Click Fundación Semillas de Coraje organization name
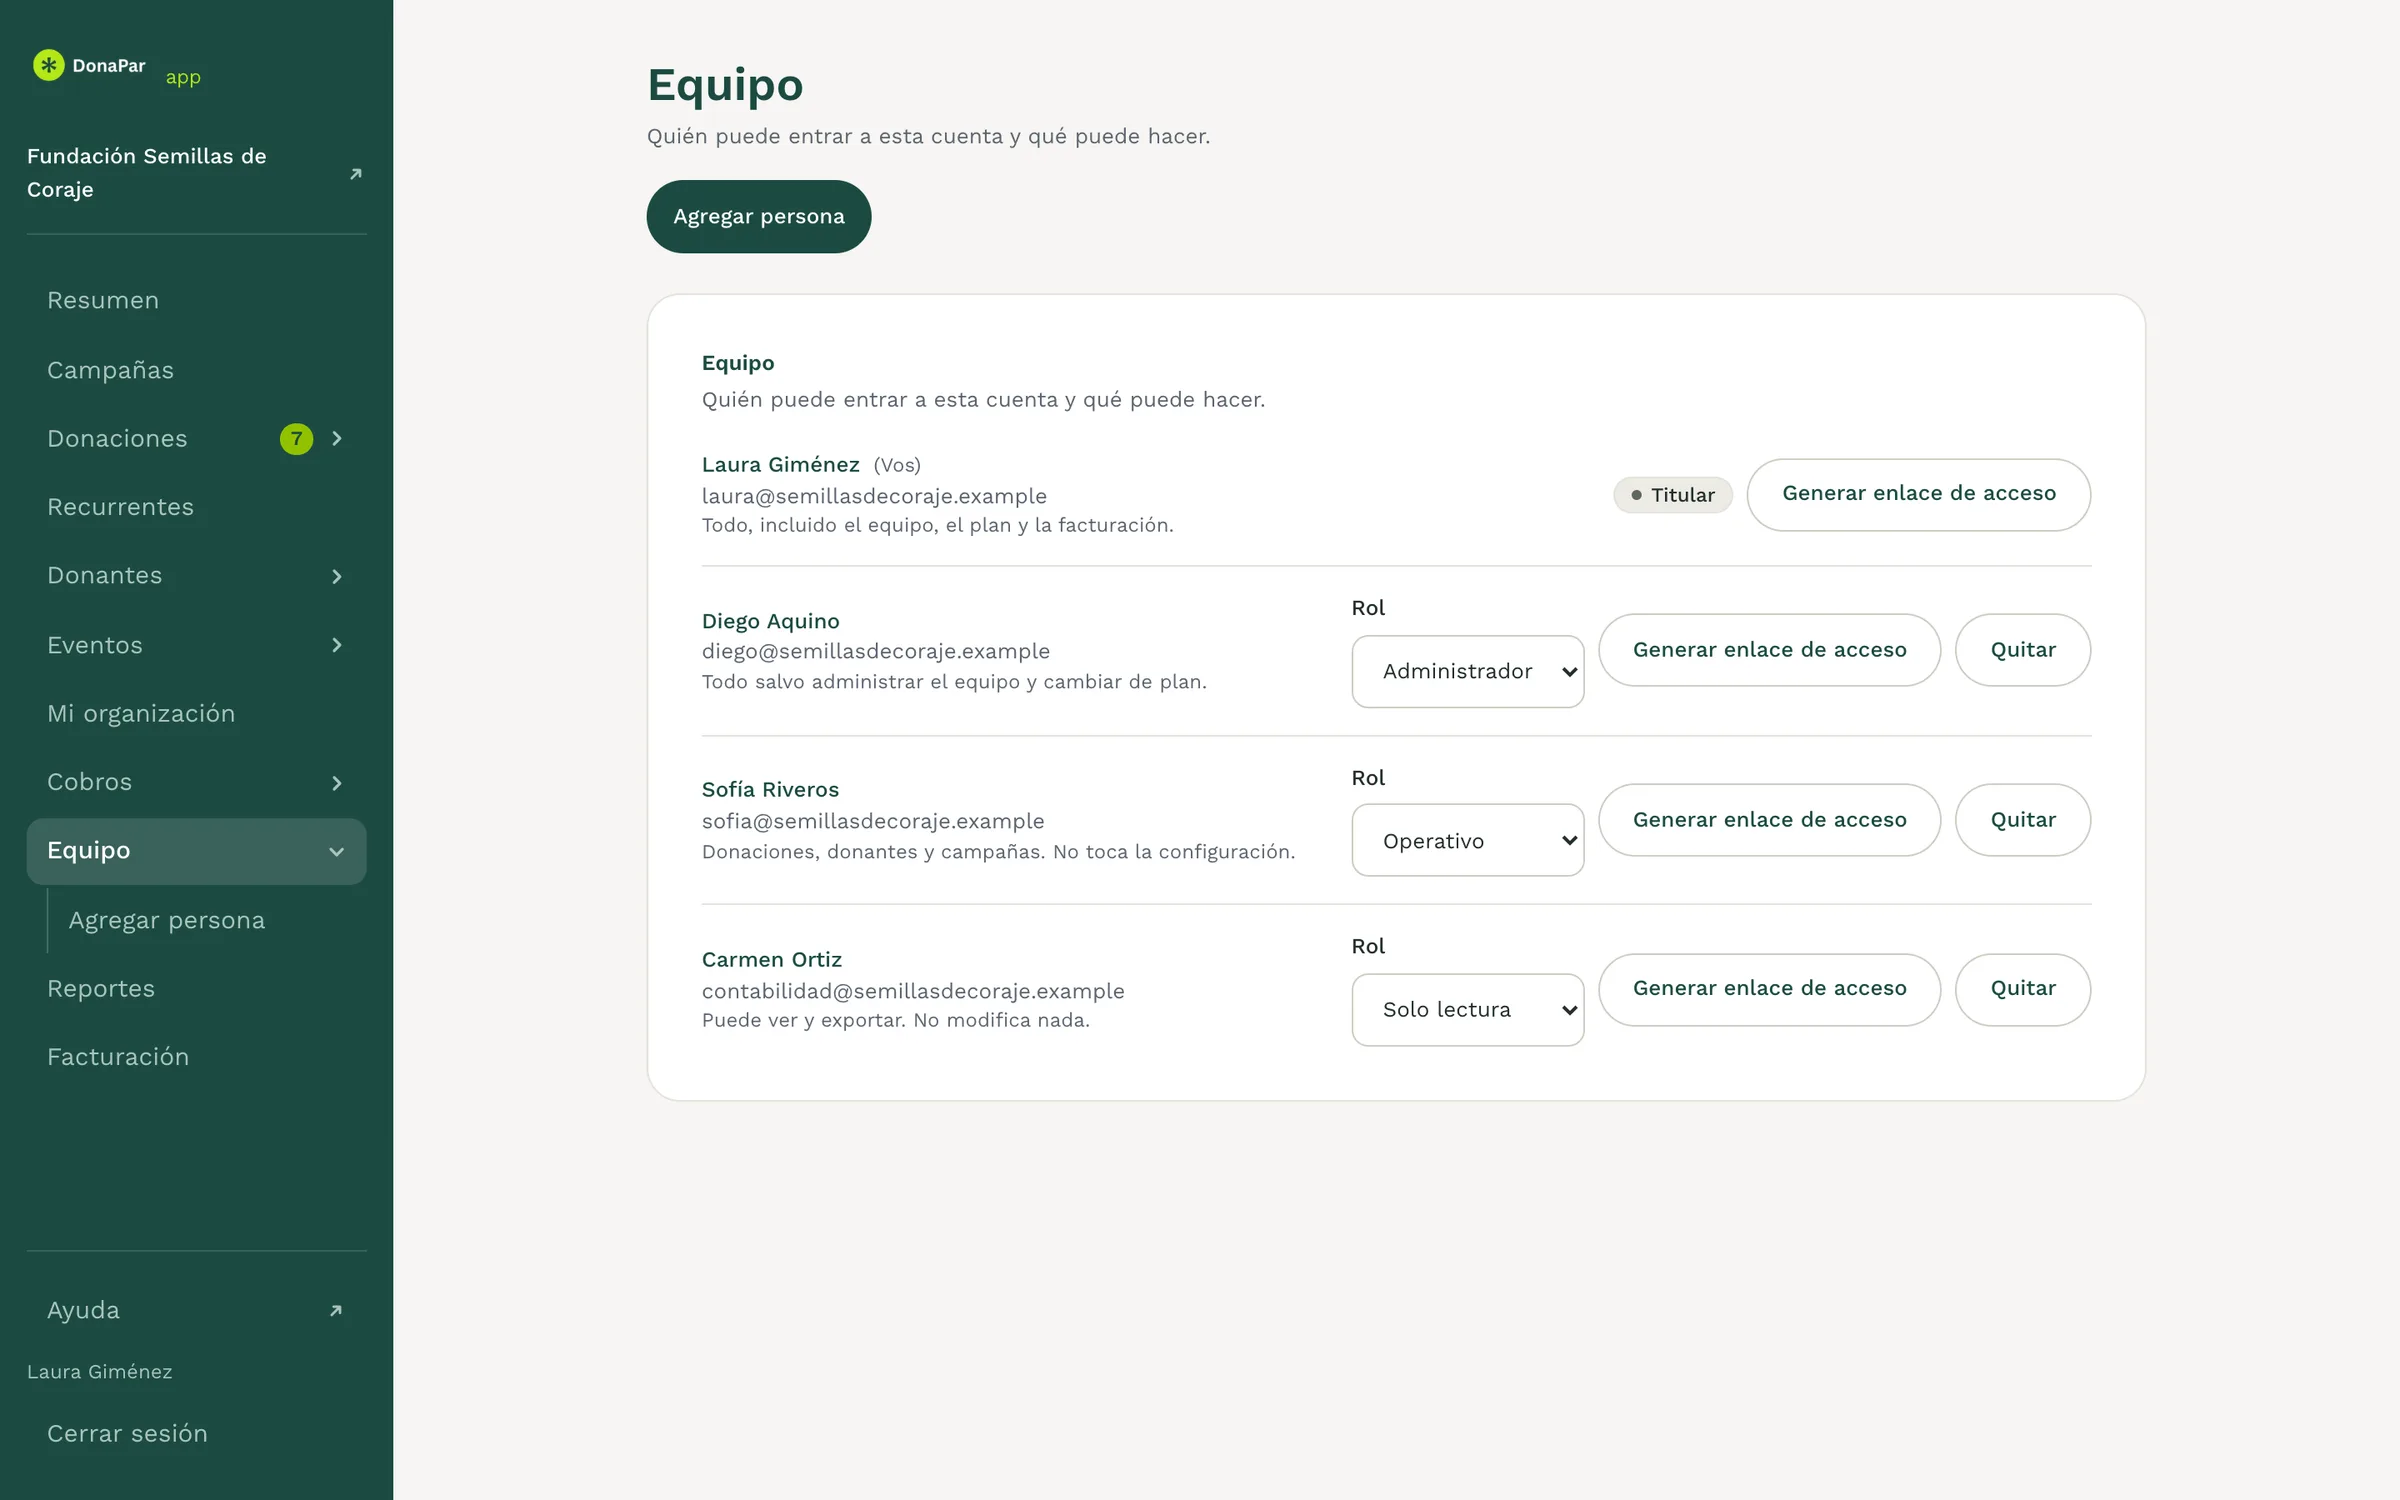The width and height of the screenshot is (2400, 1500). pos(147,173)
